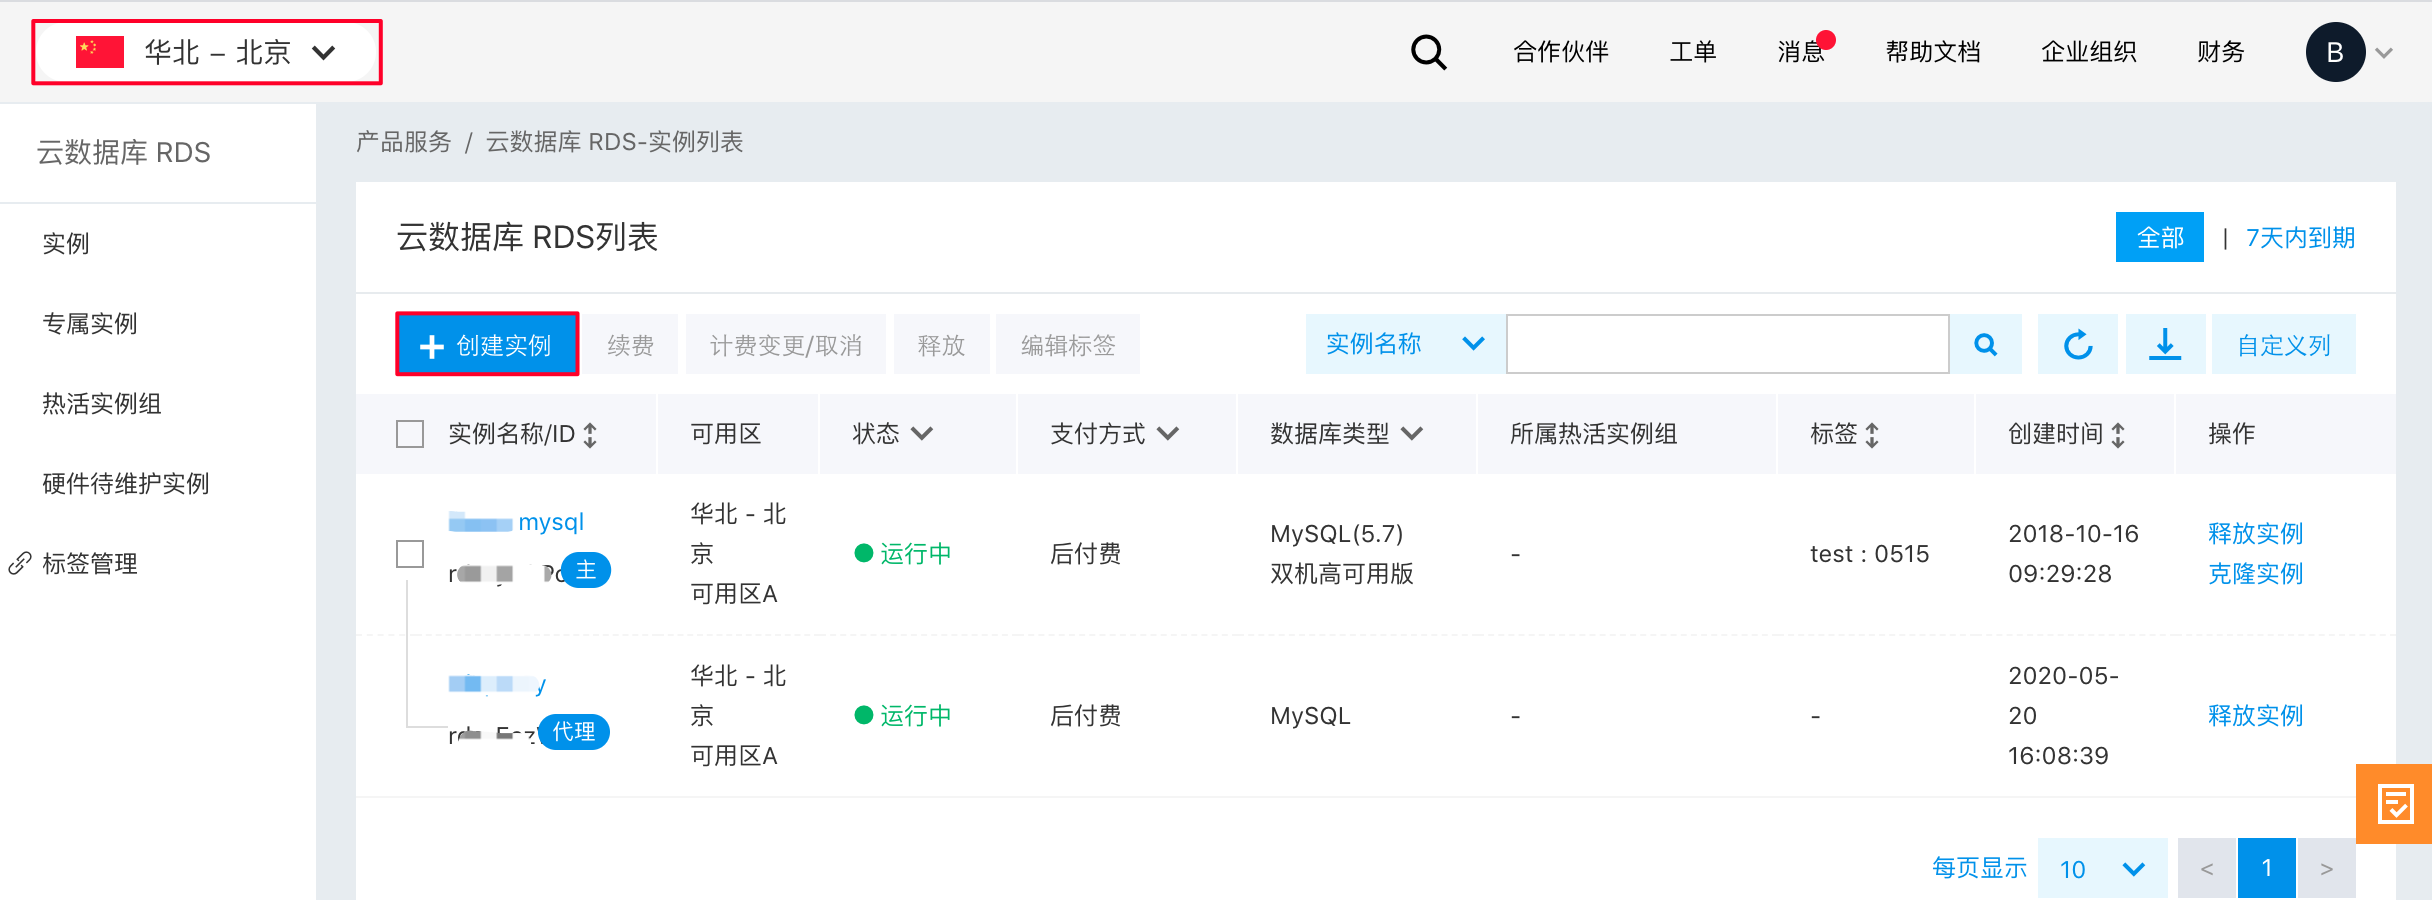Click the 创建实例 button
The image size is (2432, 900).
(x=487, y=345)
